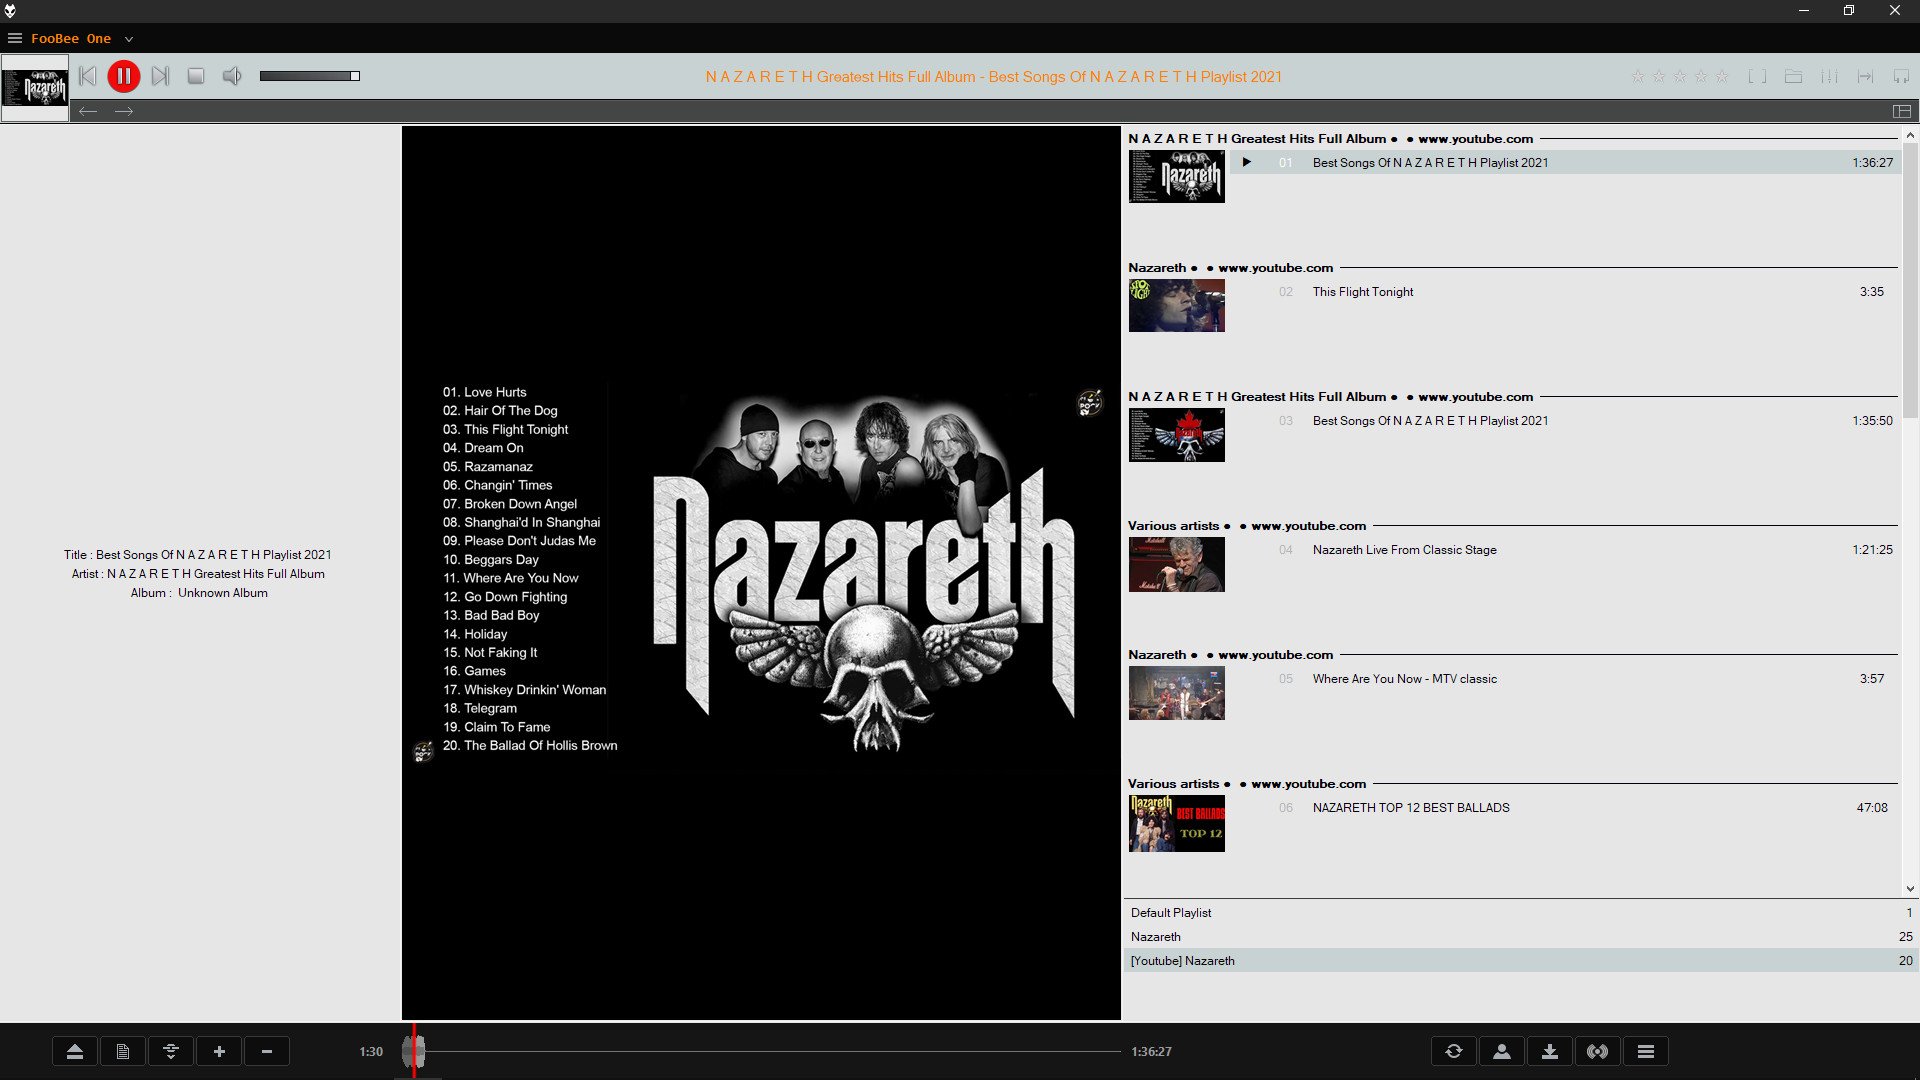This screenshot has height=1080, width=1920.
Task: Click the refresh arrows icon at bottom
Action: [1454, 1051]
